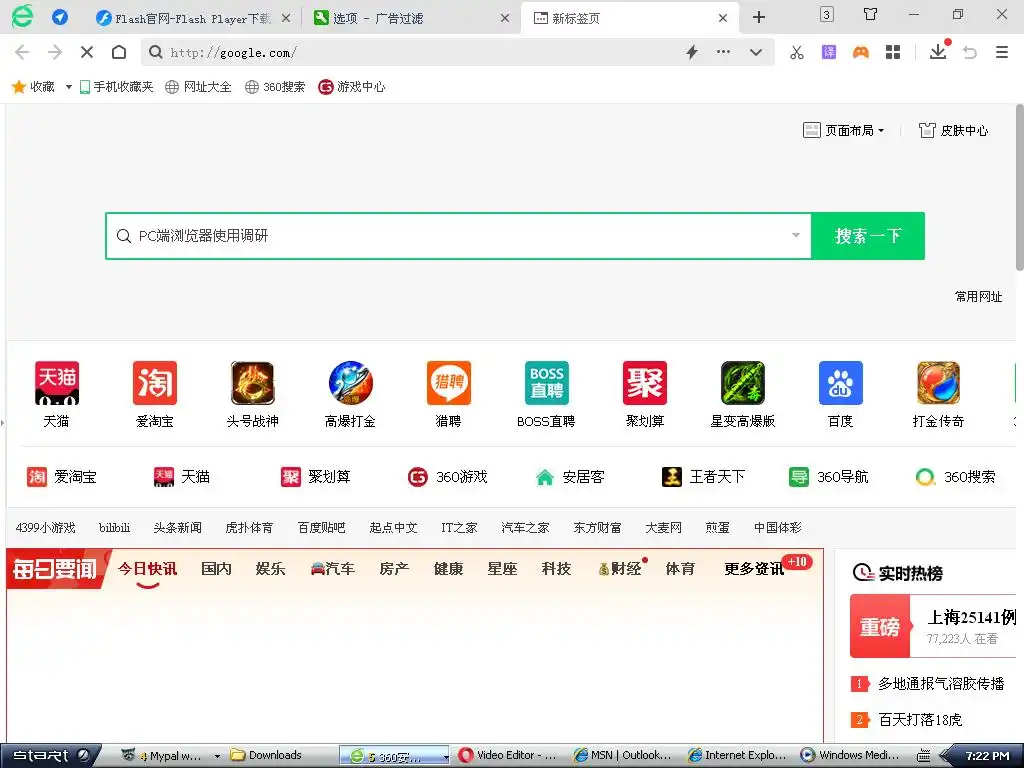
Task: Switch to Flash官网 tab
Action: (193, 18)
